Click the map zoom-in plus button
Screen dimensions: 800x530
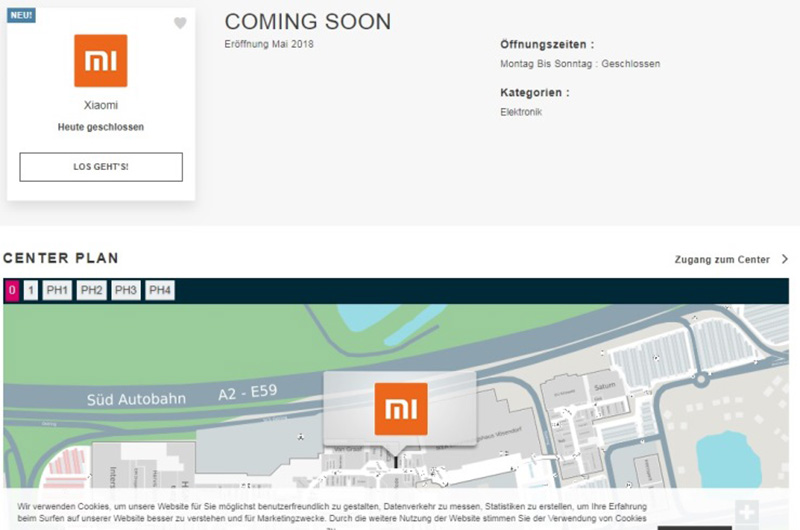[x=746, y=512]
